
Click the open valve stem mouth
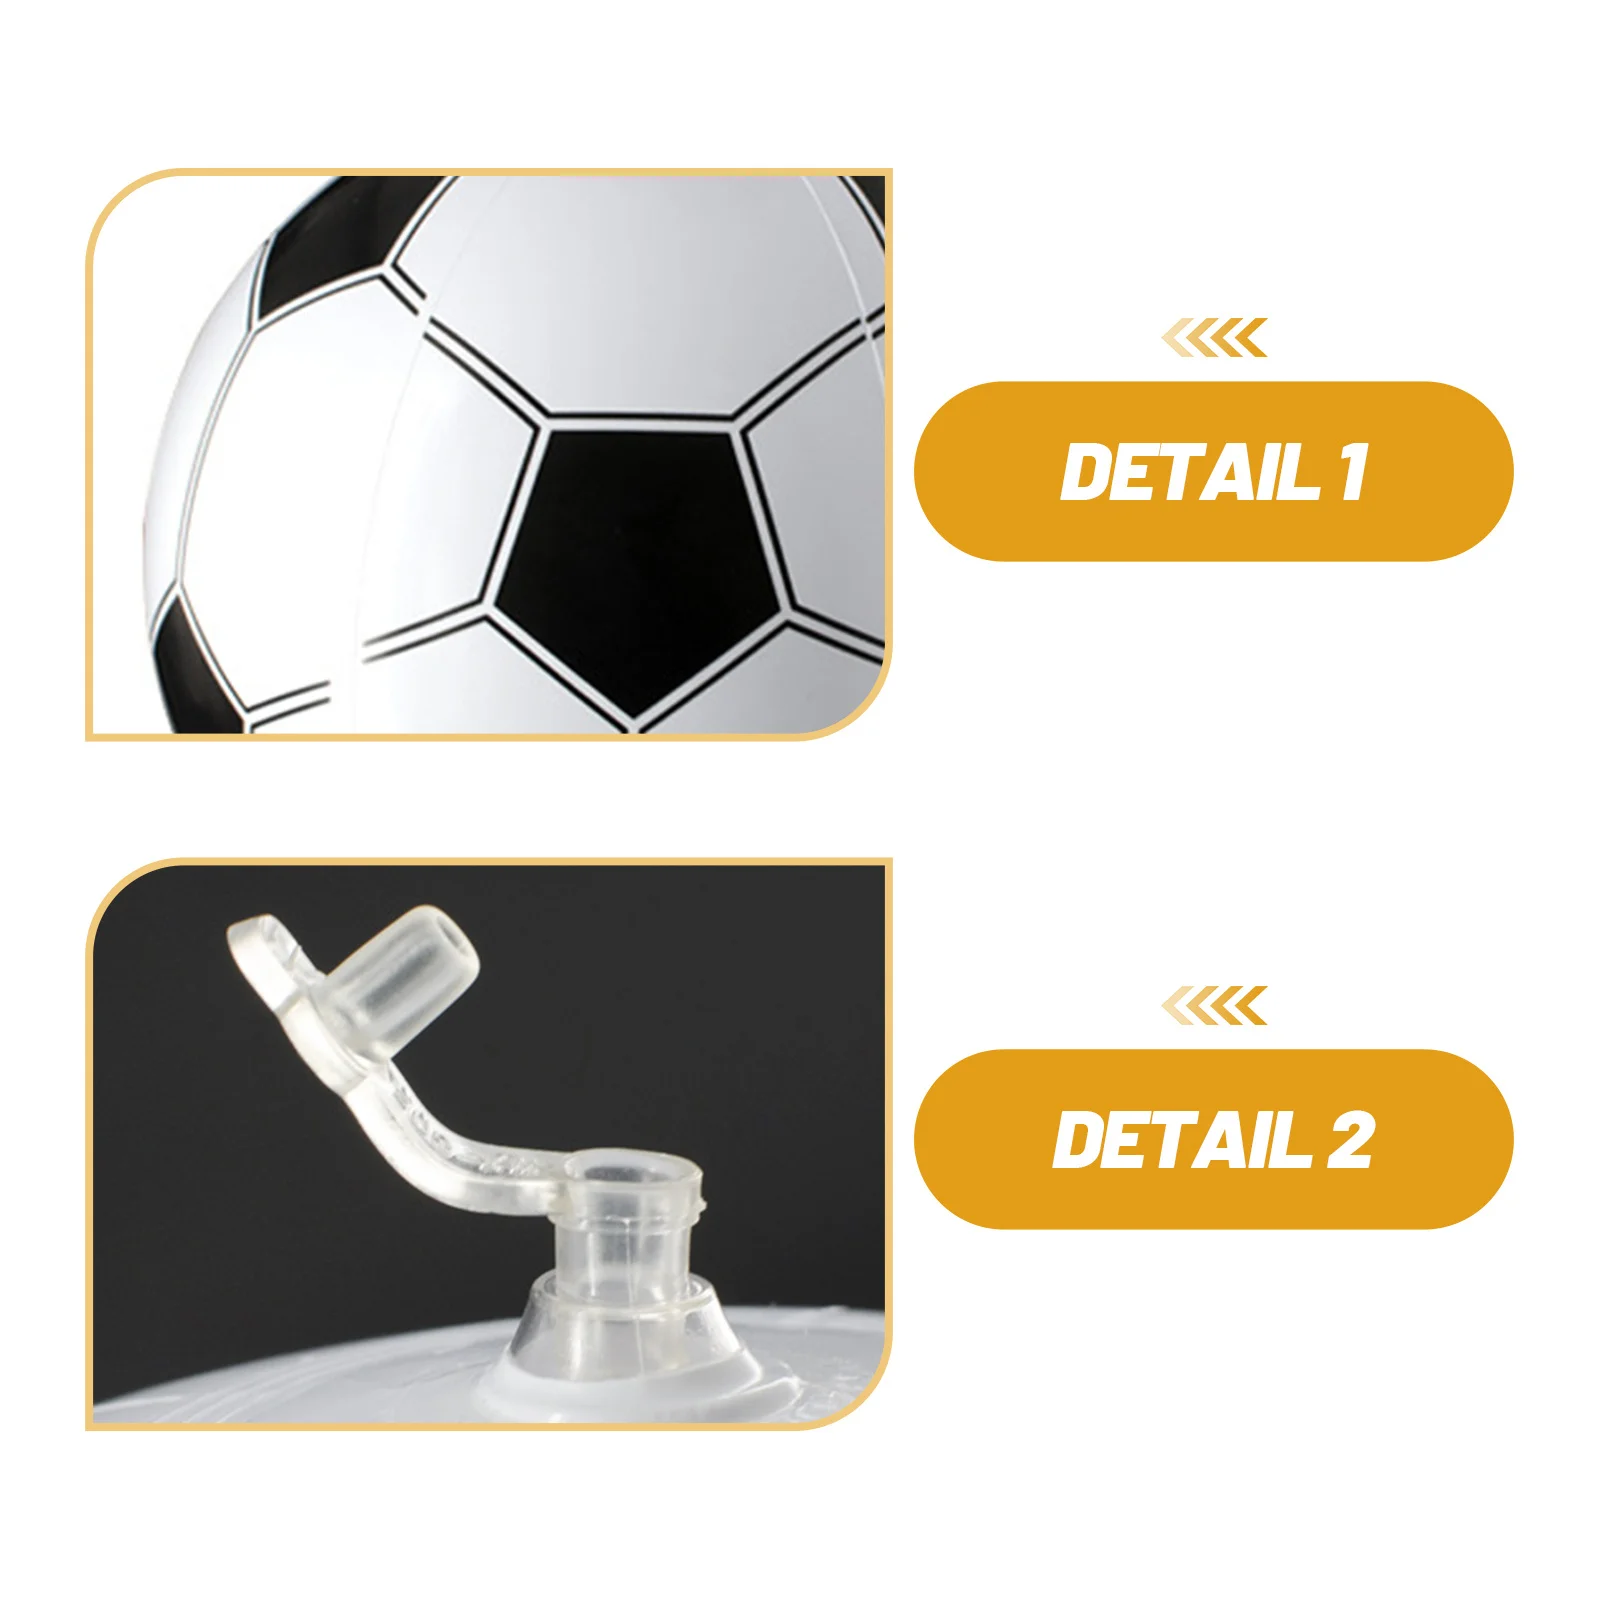tap(630, 1170)
